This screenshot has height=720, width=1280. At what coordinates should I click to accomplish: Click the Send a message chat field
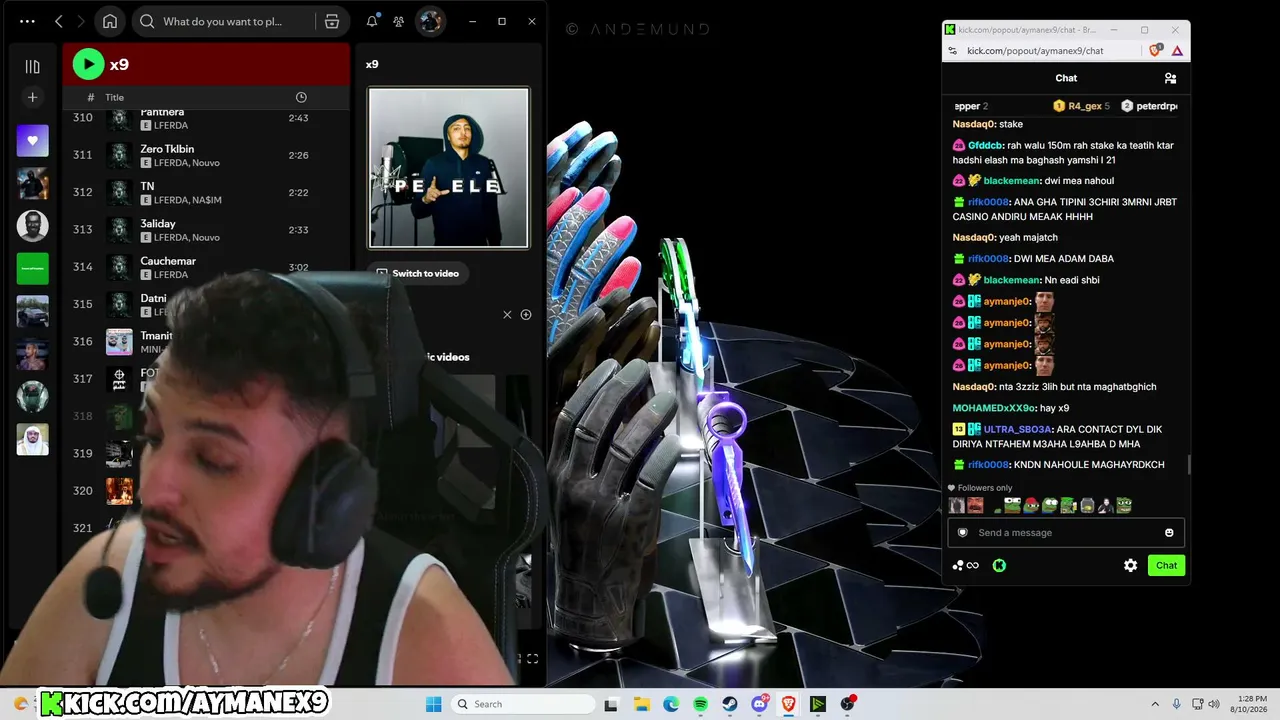click(x=1066, y=533)
